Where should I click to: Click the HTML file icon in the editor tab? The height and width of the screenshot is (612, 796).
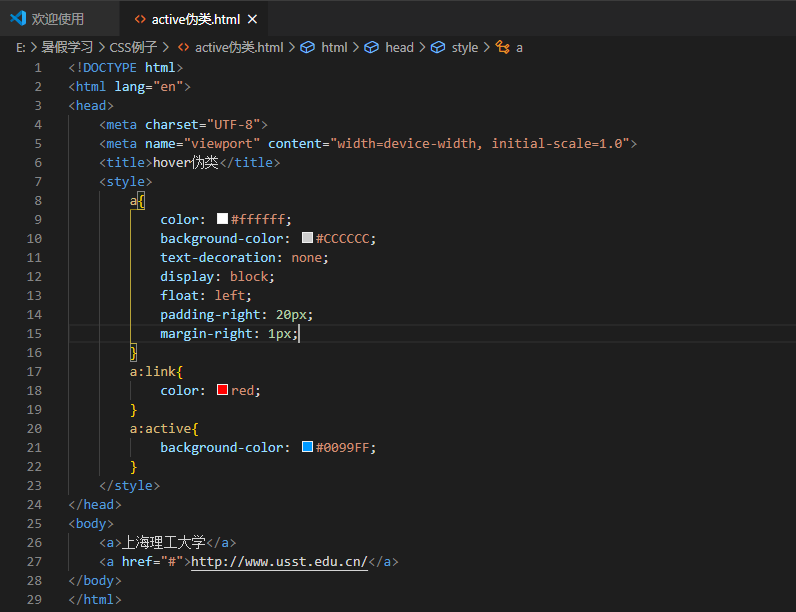point(140,19)
